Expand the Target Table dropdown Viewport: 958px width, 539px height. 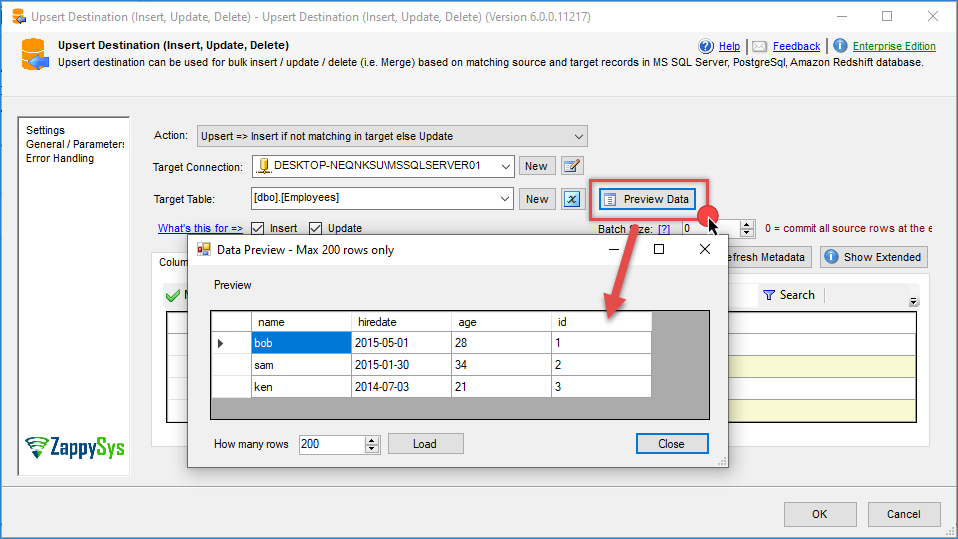[x=505, y=198]
